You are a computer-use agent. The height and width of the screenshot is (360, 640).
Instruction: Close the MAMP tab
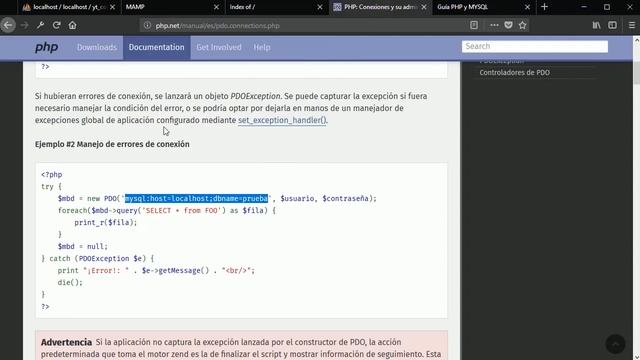[x=216, y=7]
